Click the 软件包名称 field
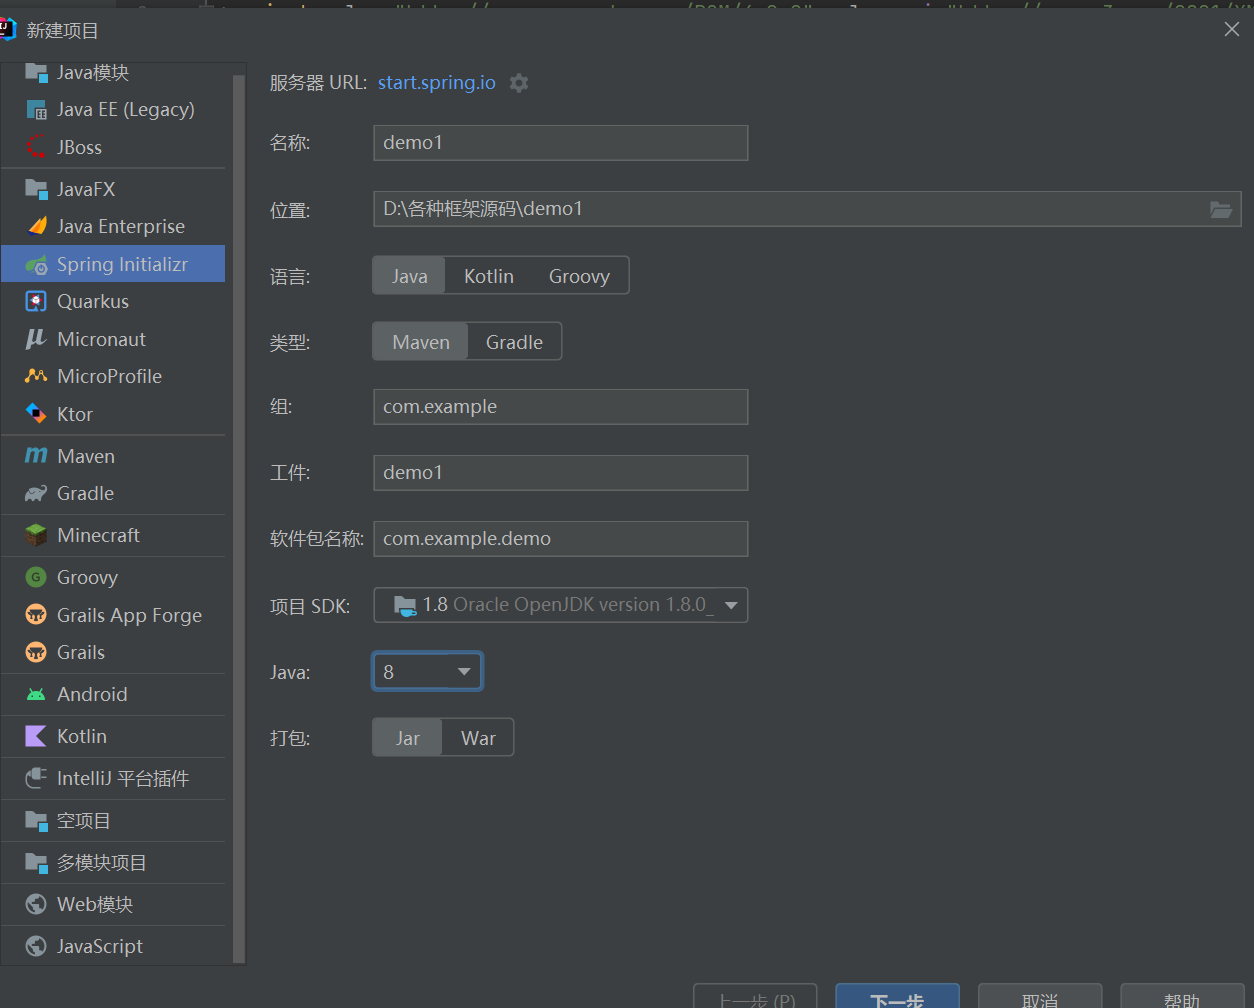 click(x=560, y=539)
